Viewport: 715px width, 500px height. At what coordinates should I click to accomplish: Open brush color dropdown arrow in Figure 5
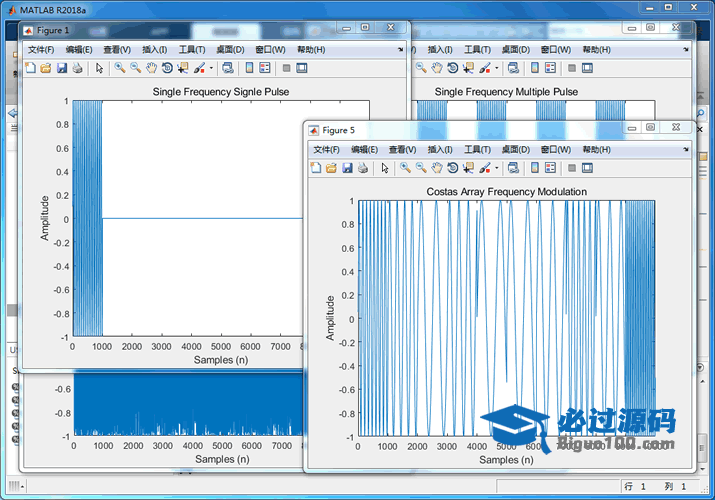497,168
